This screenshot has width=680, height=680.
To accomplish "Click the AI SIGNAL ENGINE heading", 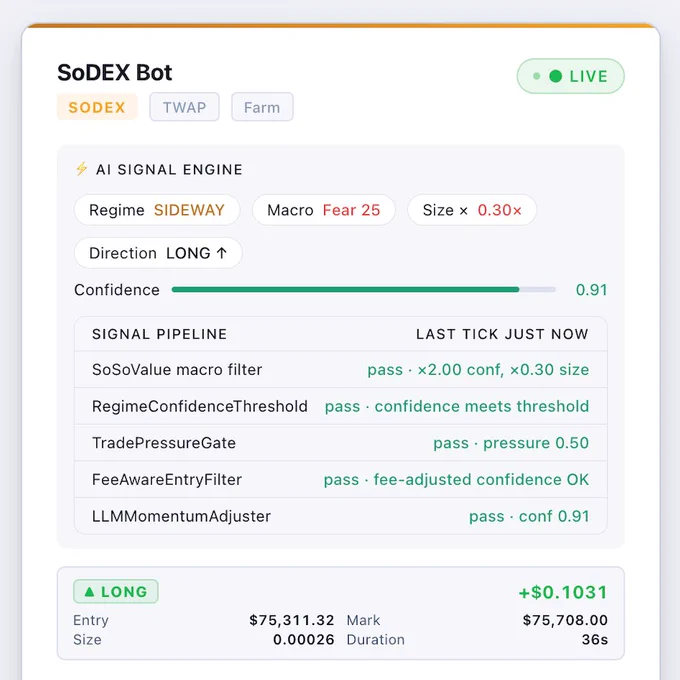I will [x=169, y=169].
